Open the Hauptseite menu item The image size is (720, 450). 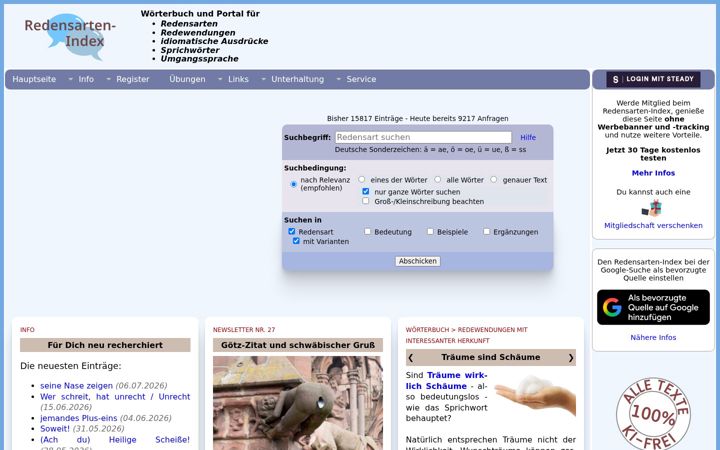click(x=34, y=79)
